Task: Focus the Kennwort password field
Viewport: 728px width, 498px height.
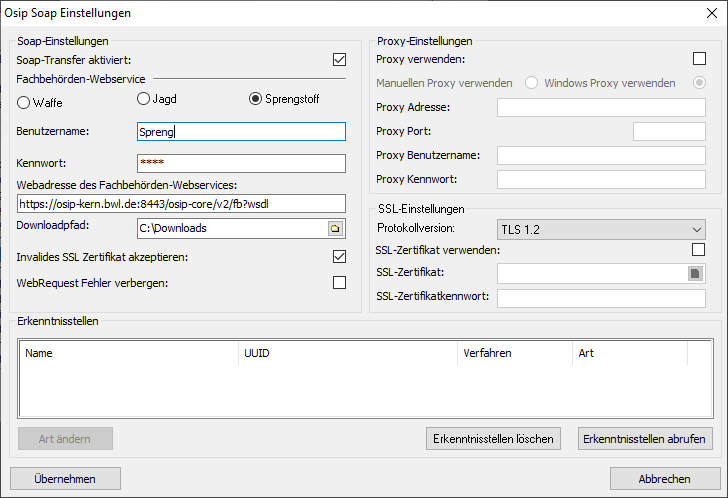Action: click(240, 163)
